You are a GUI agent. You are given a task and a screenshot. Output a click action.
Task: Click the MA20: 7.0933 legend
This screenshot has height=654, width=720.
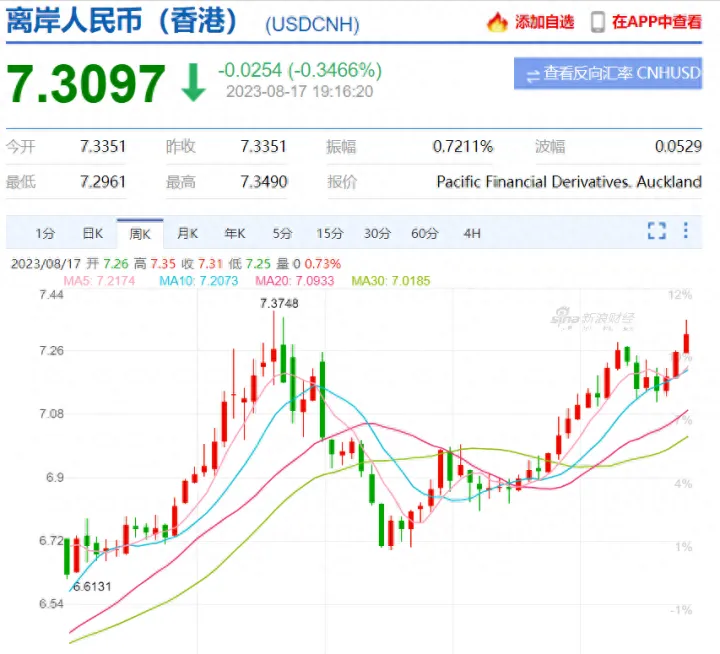[x=295, y=281]
